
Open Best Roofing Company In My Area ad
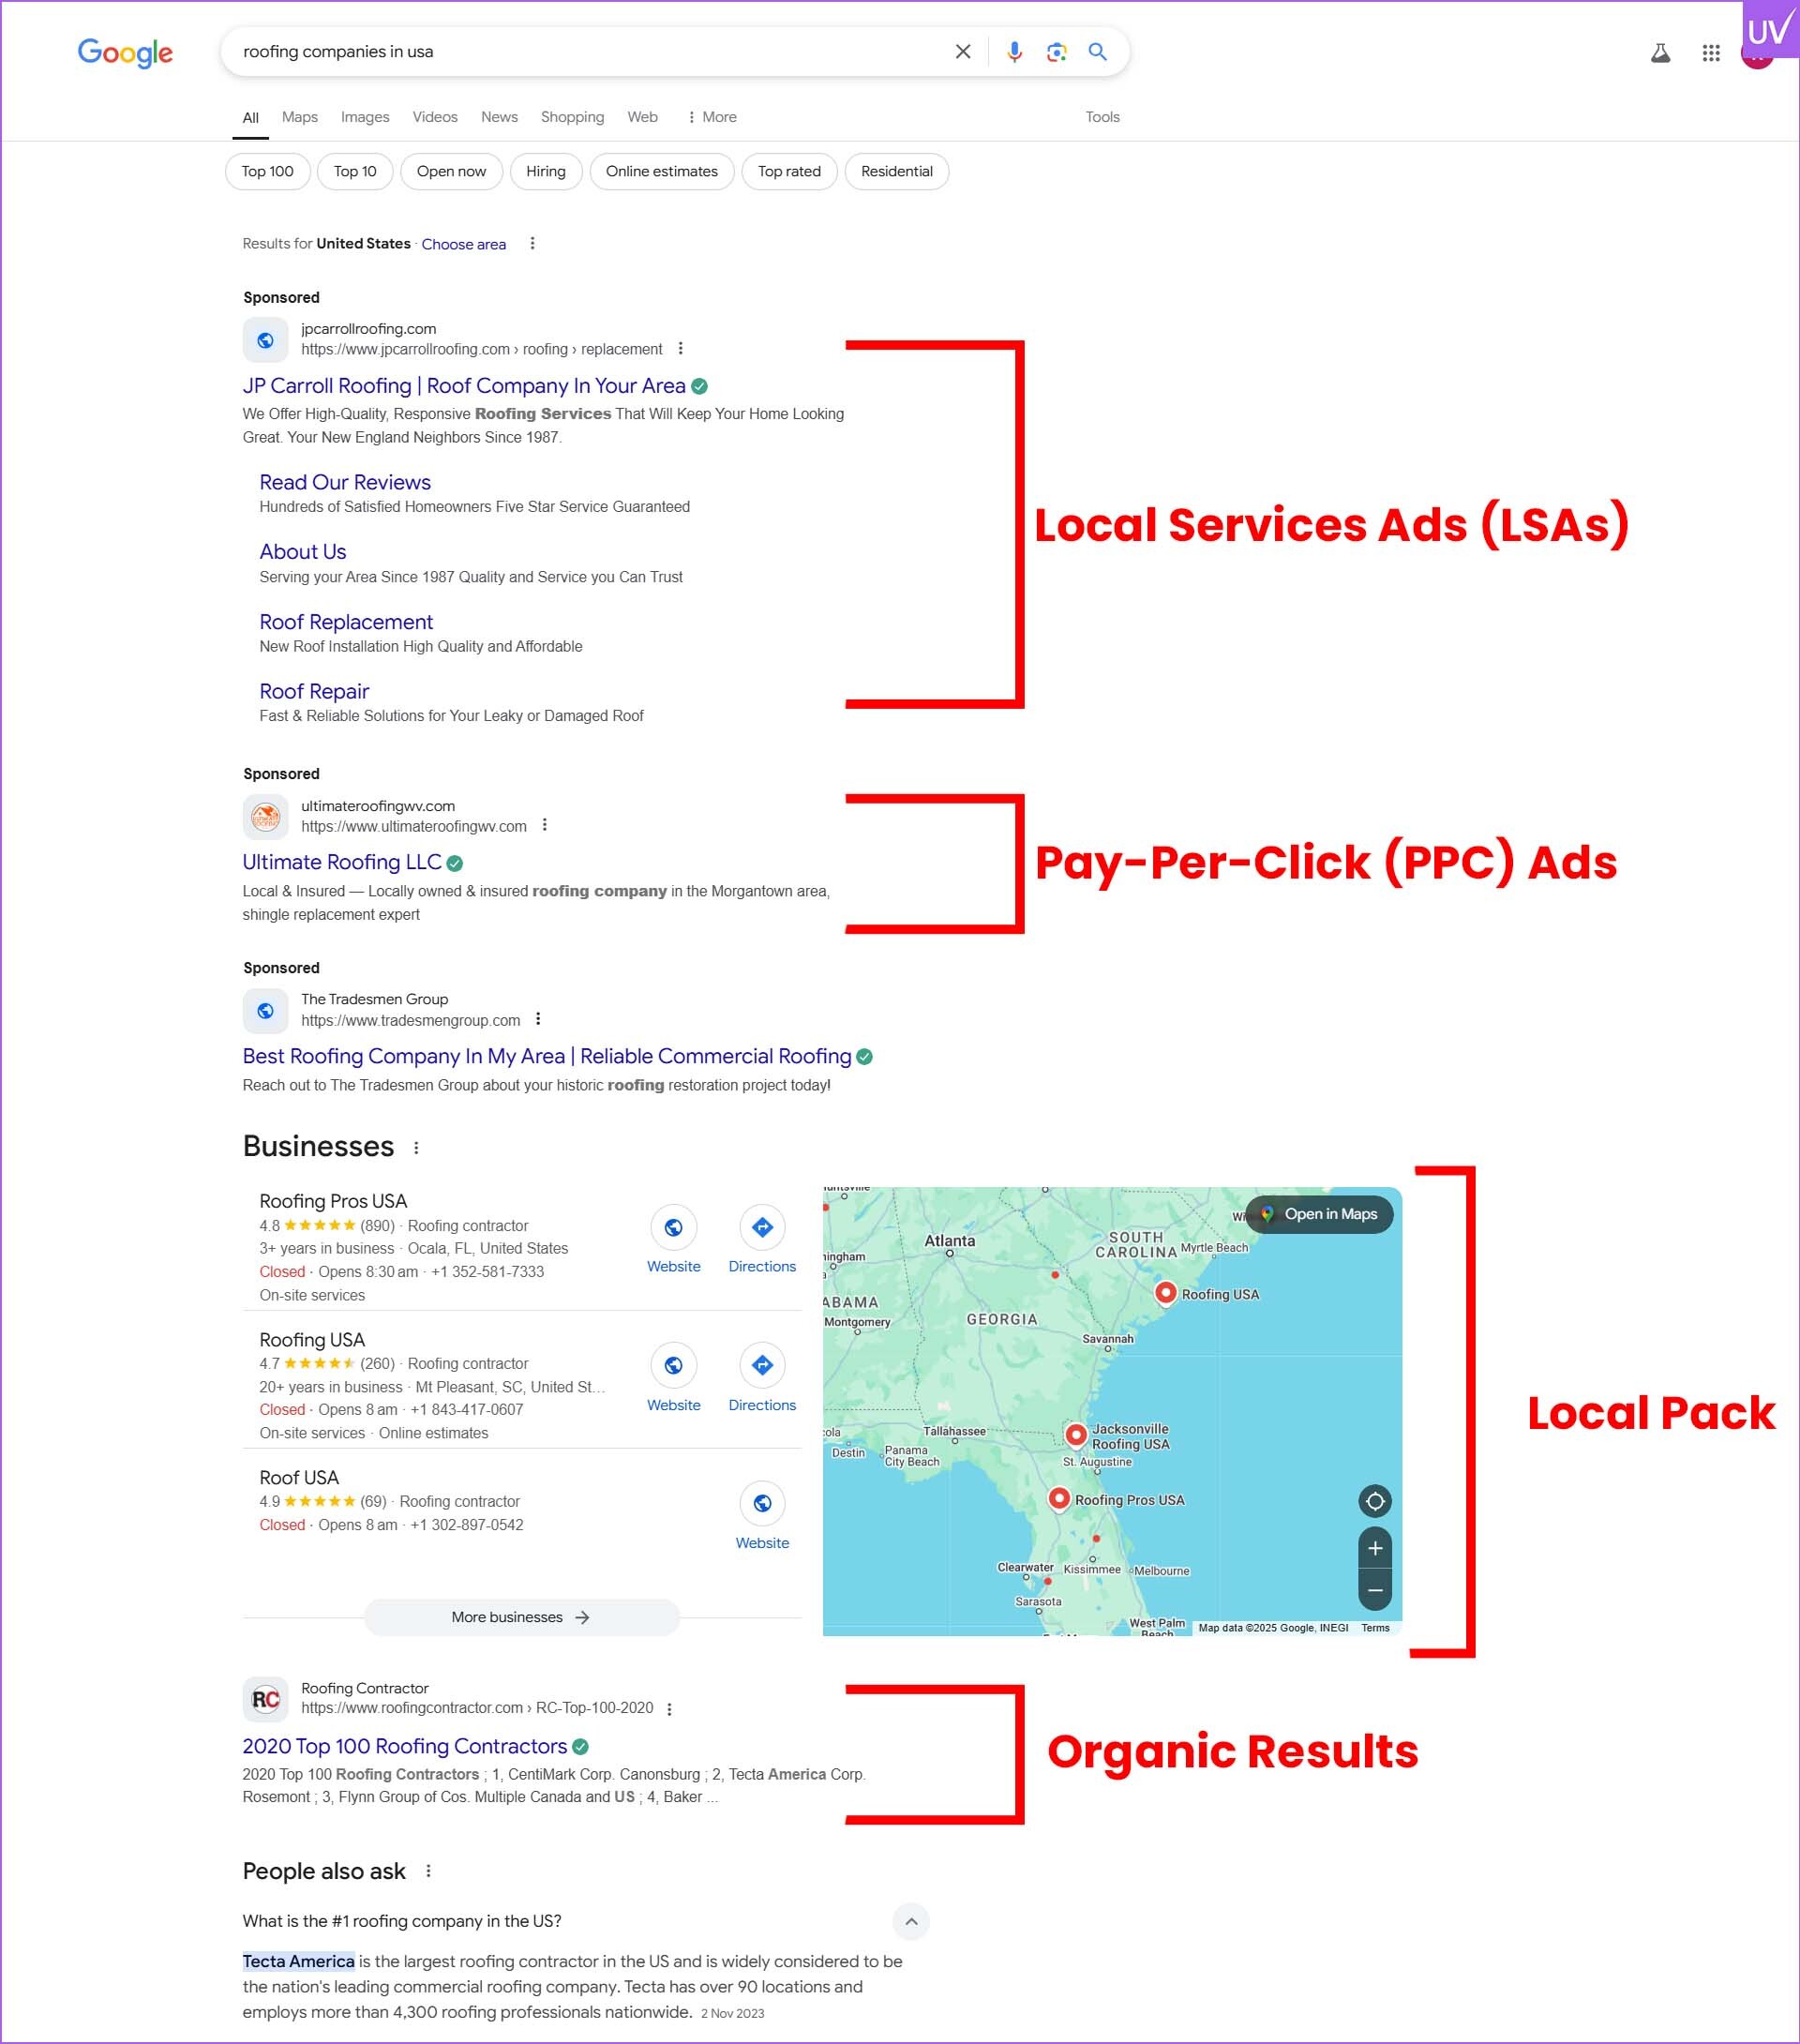(x=547, y=1056)
